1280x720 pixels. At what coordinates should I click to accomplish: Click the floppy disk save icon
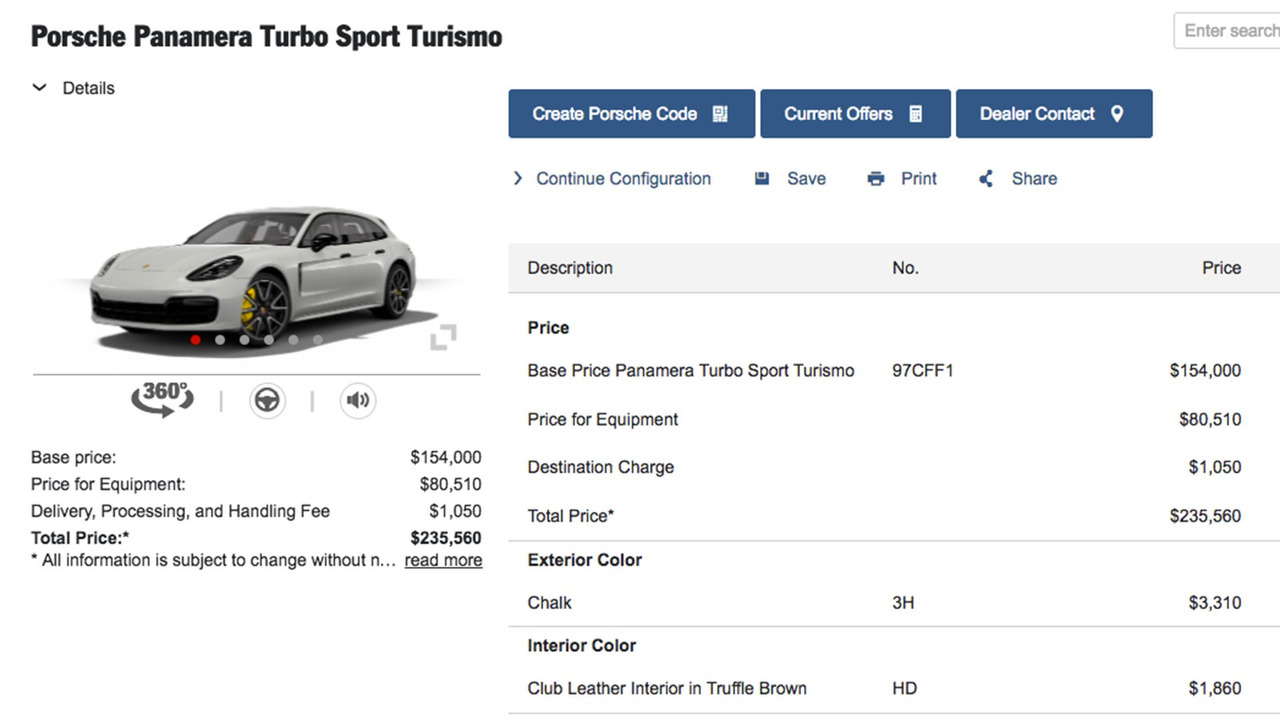pyautogui.click(x=762, y=179)
